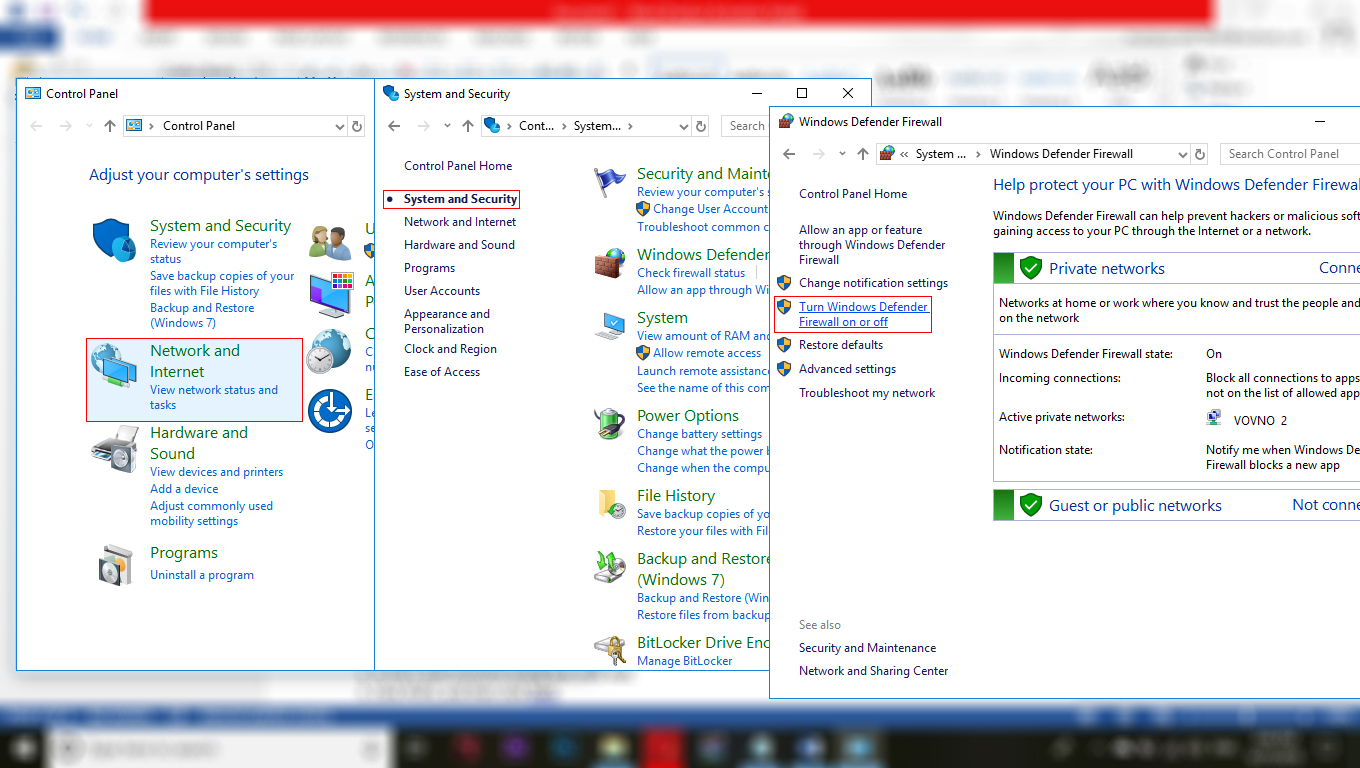
Task: Select Network and Internet in the System and Security sidebar
Action: coord(460,222)
